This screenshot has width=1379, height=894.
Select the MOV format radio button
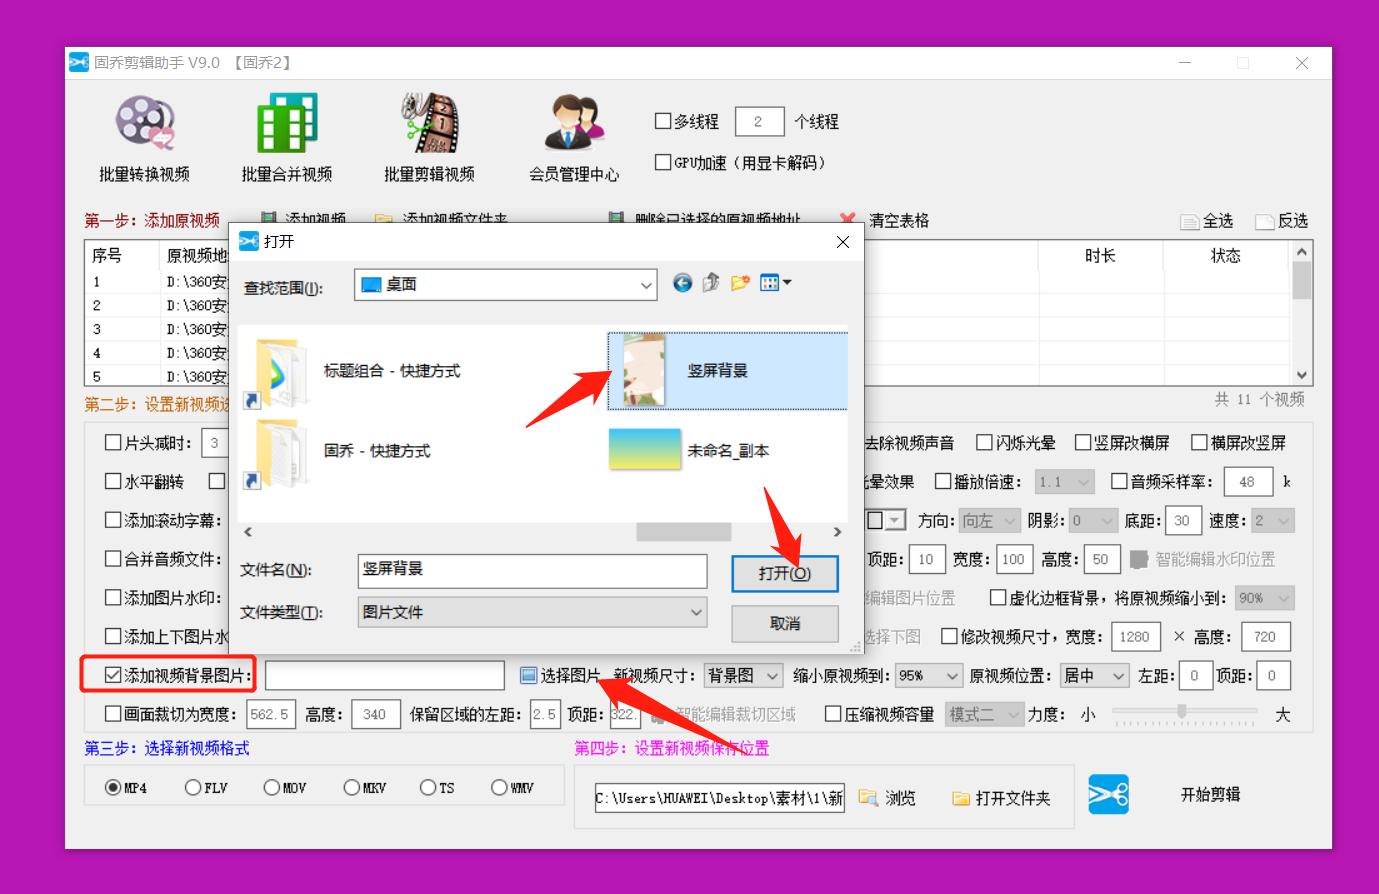[272, 788]
